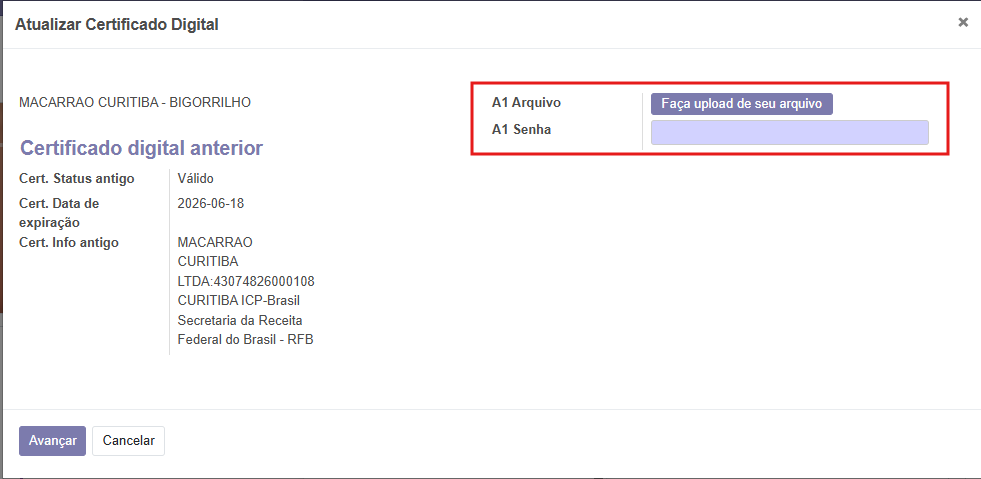
Task: Click the Federal do Brasil - RFB text
Action: coord(245,340)
